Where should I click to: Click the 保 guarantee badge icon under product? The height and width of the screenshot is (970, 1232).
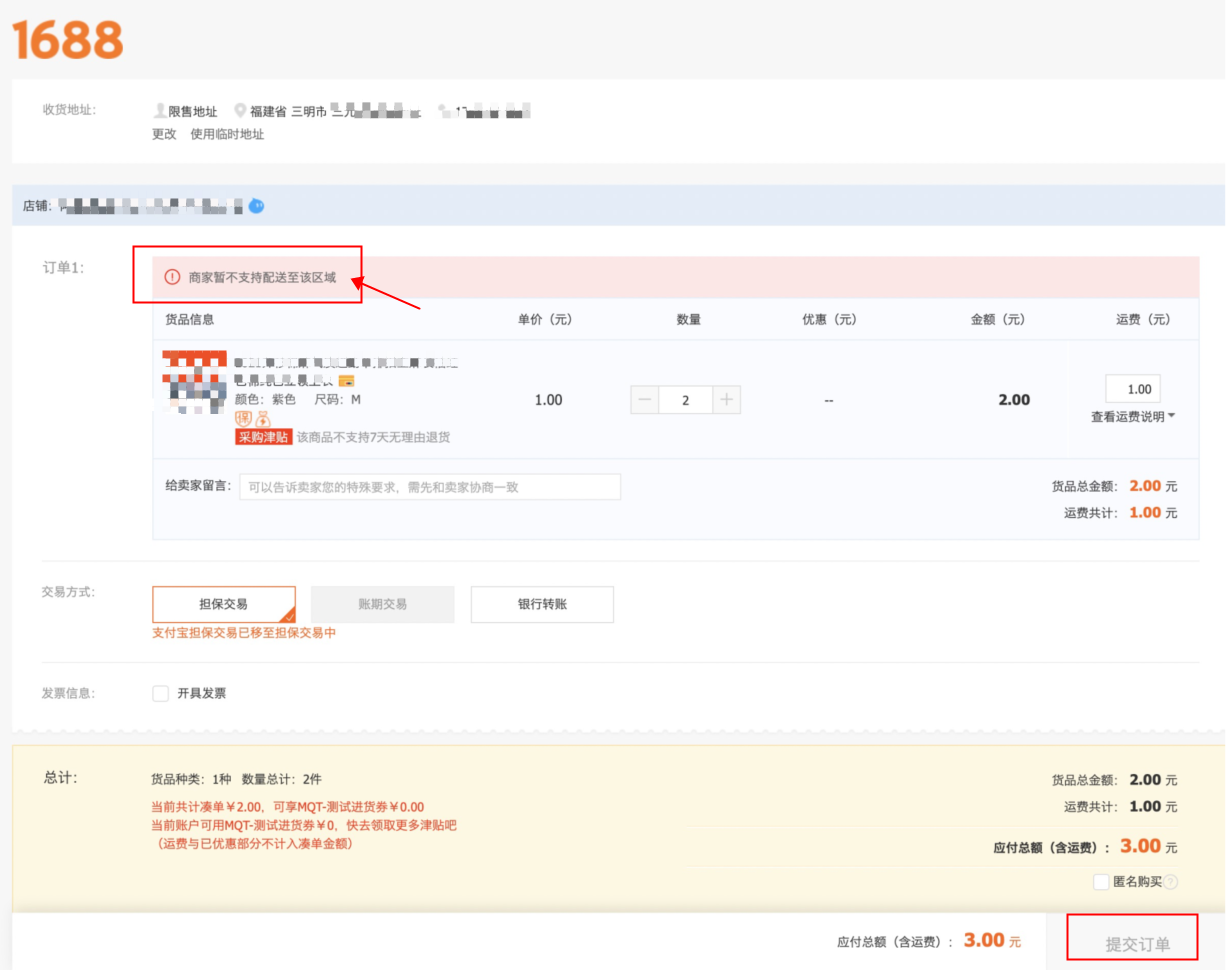(243, 418)
